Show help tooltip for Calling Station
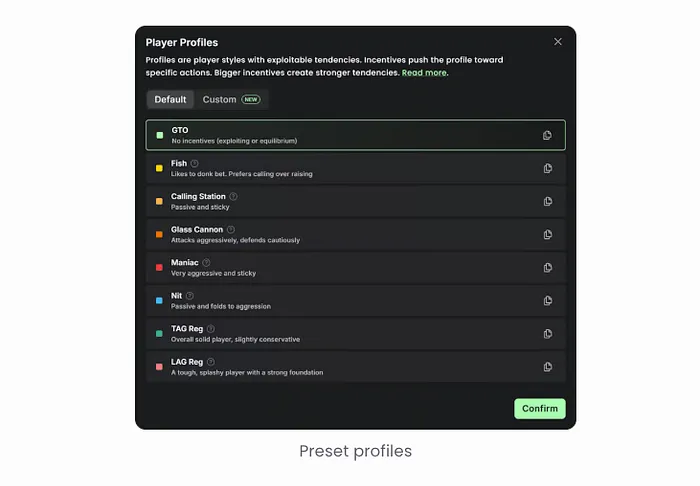 233,196
